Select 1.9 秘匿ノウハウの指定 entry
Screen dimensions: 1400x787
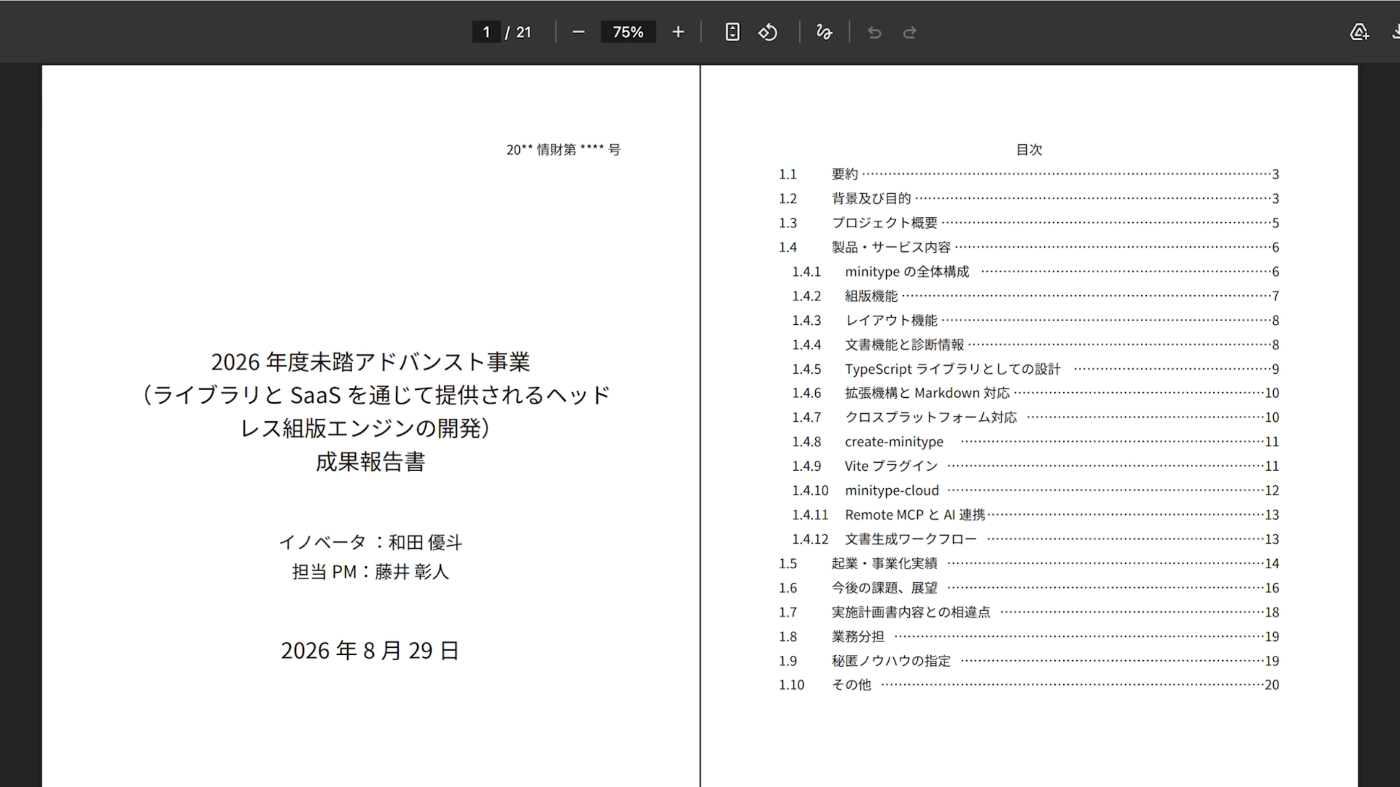pyautogui.click(x=1029, y=660)
